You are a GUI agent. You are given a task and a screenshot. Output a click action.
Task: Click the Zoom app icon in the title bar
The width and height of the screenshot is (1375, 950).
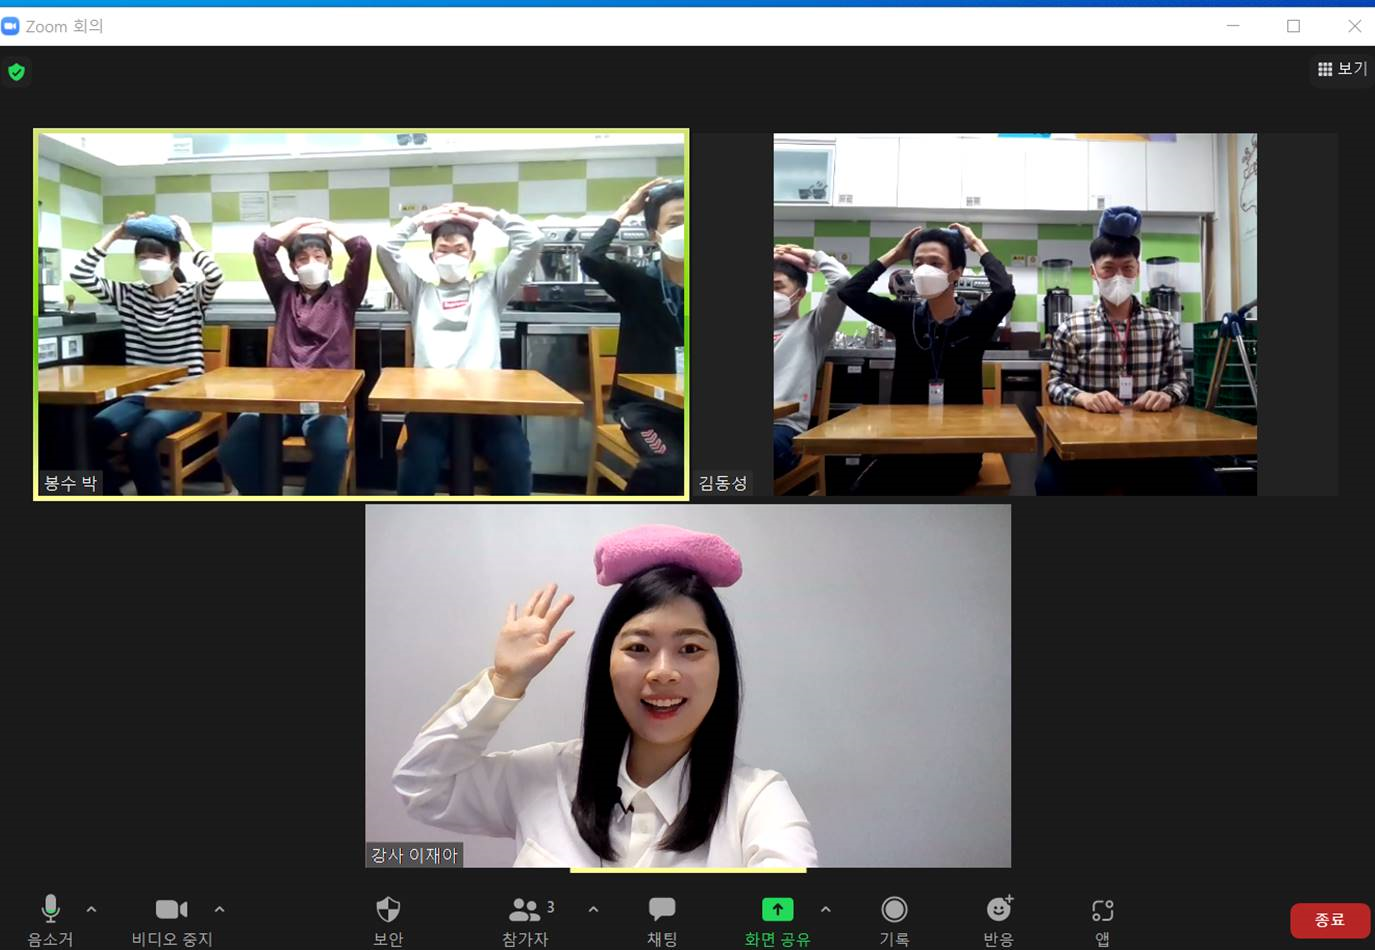coord(11,26)
